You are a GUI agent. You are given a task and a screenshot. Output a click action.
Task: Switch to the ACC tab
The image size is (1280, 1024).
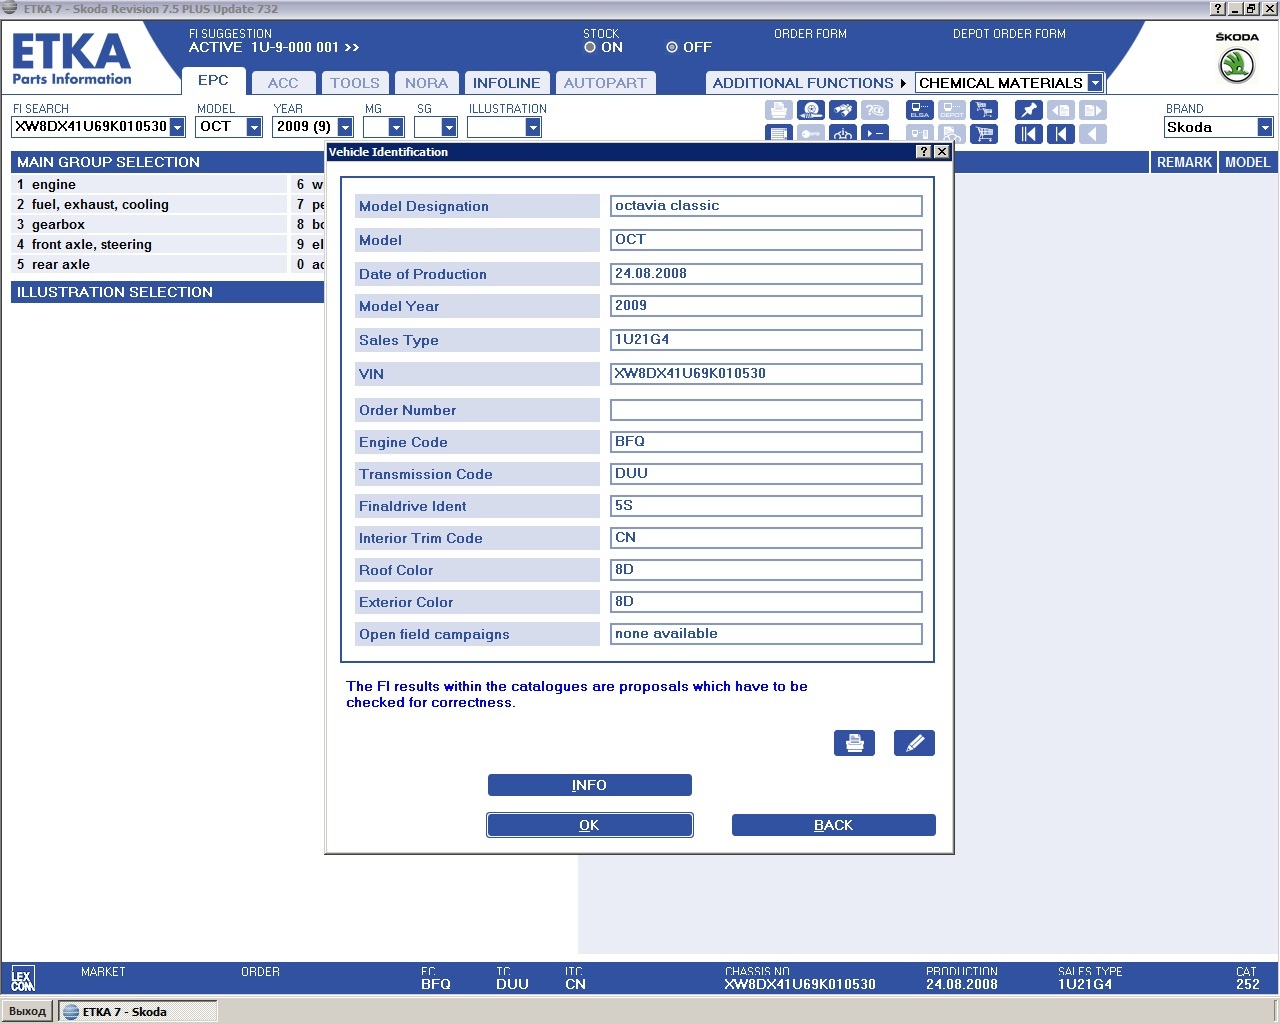pyautogui.click(x=283, y=83)
